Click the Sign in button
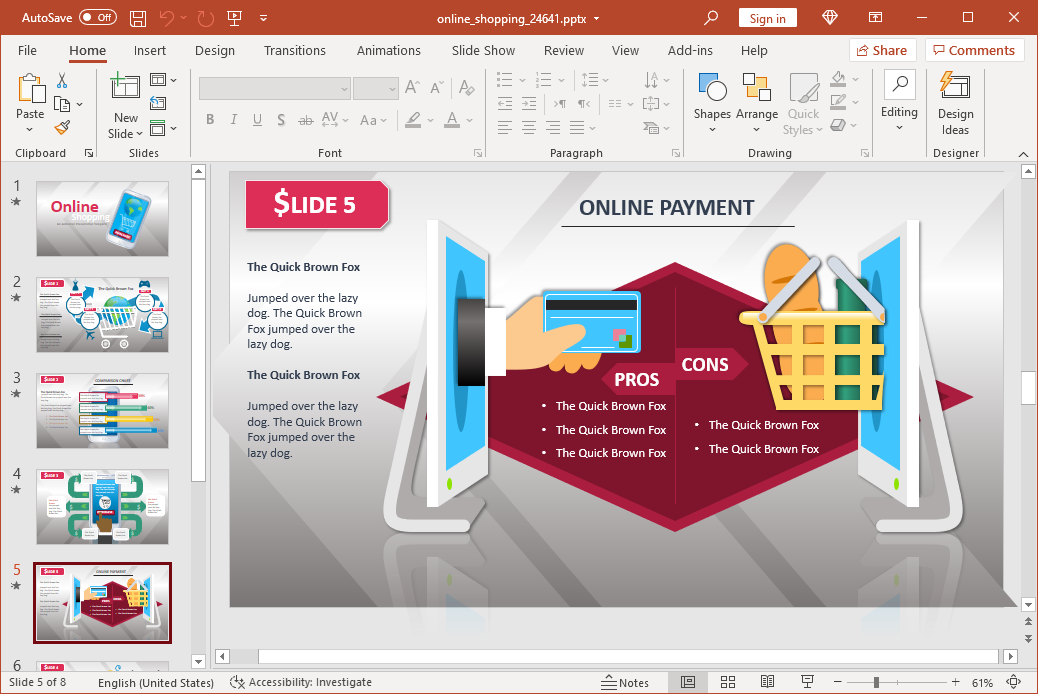Screen dimensions: 1038x694 (x=767, y=18)
